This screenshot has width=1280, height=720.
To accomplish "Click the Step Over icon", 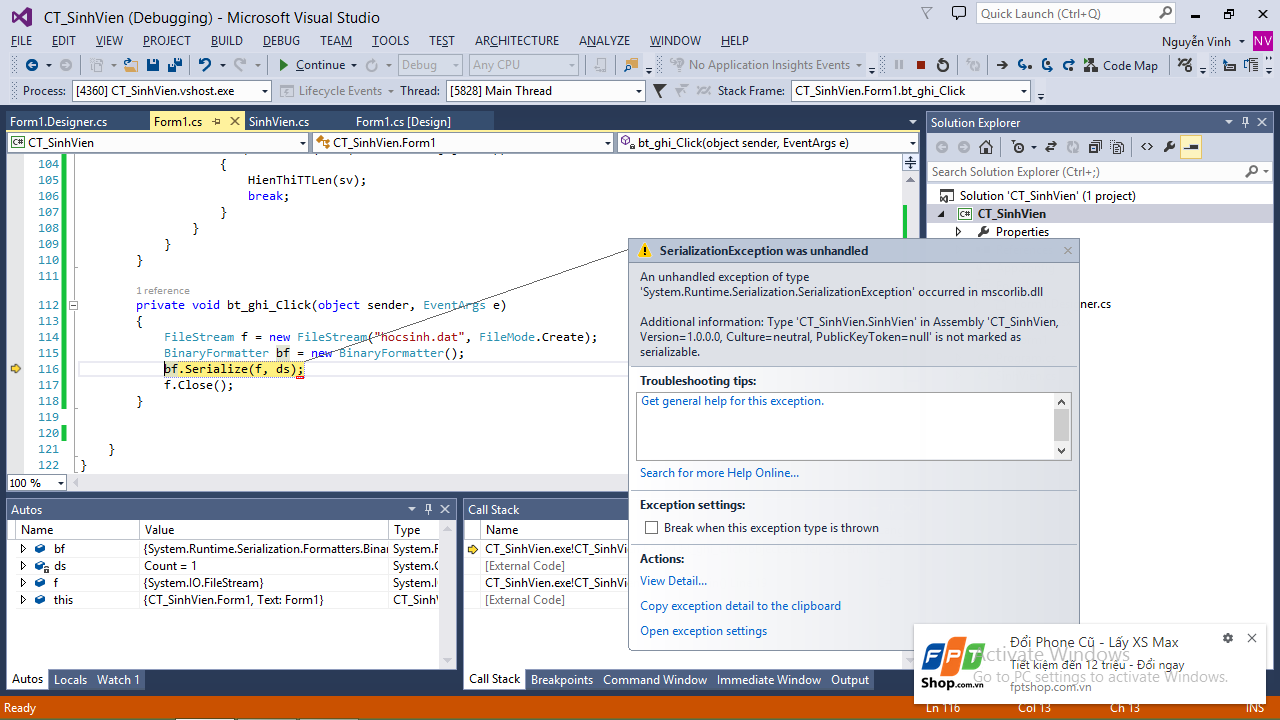I will click(1046, 65).
